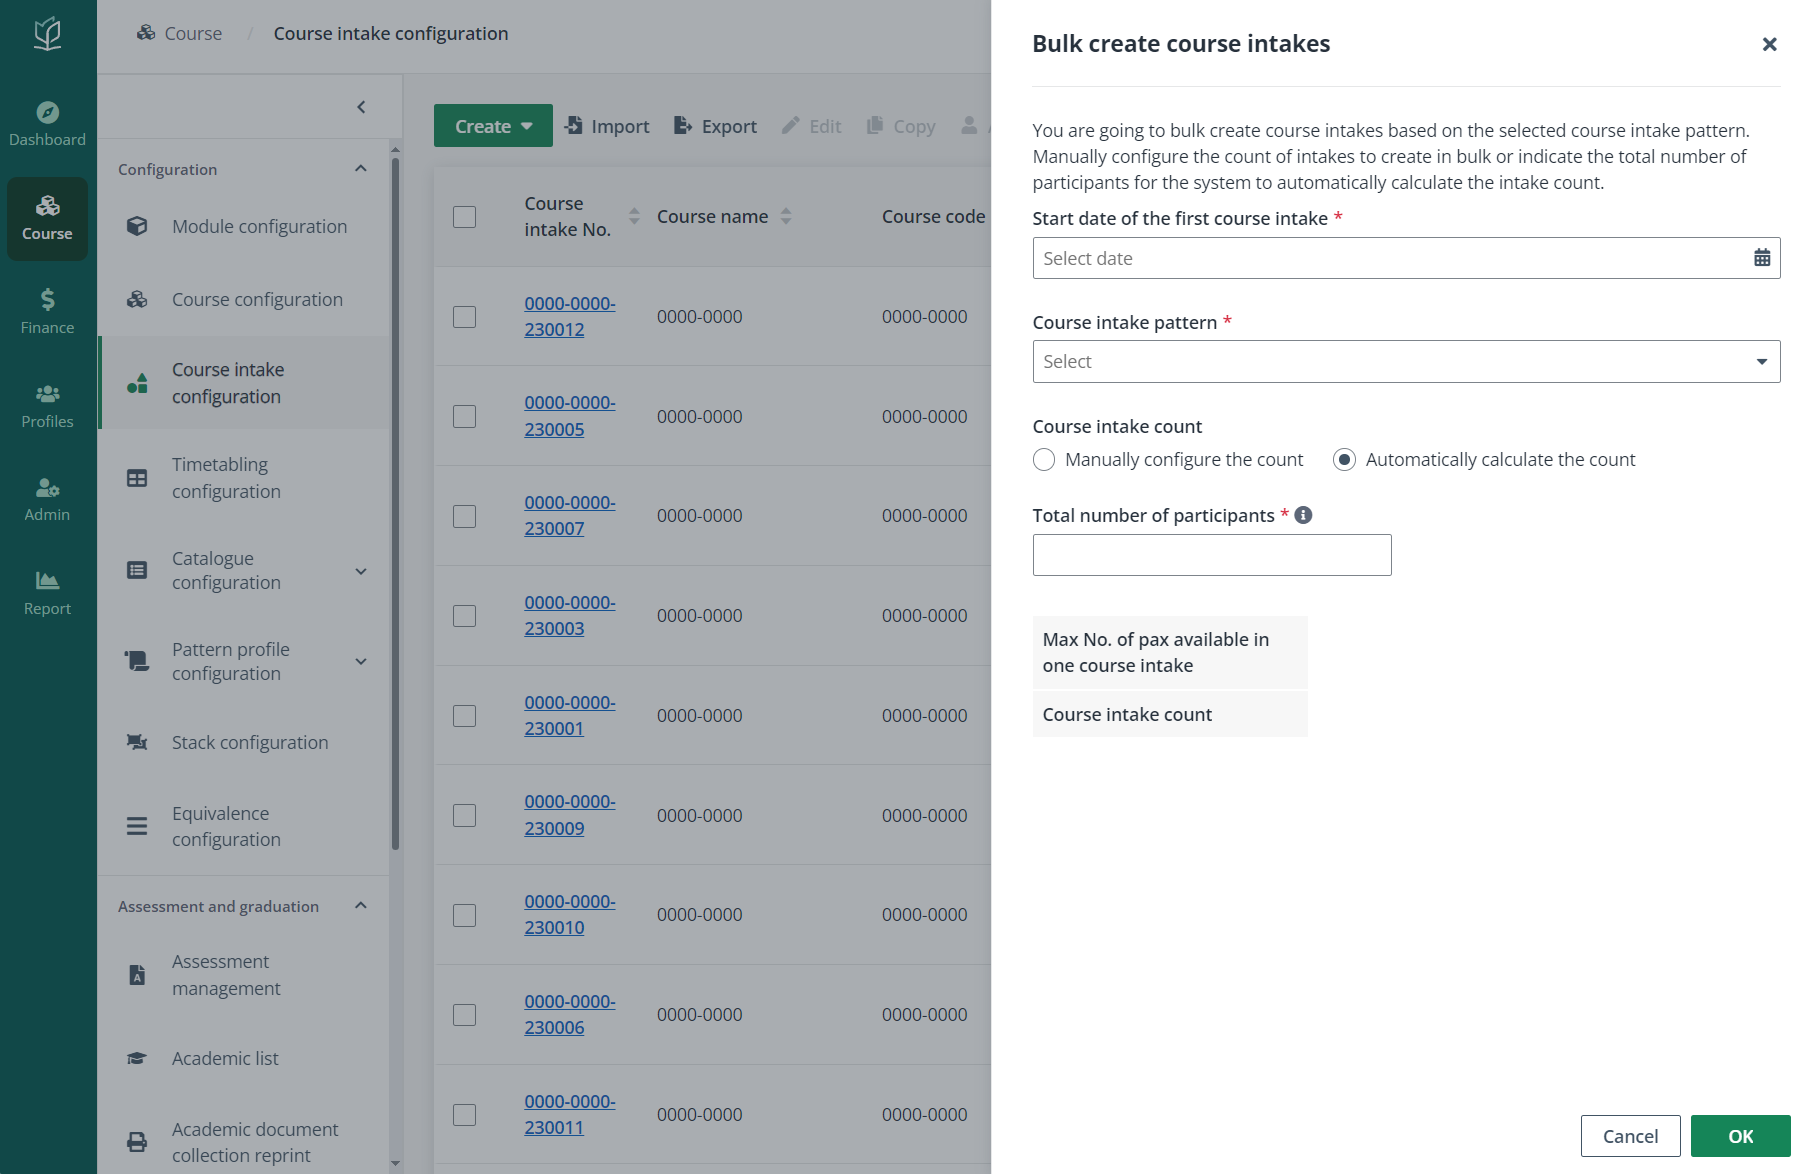1815x1174 pixels.
Task: Tick the checkbox for row 0000-0000-230003
Action: 464,616
